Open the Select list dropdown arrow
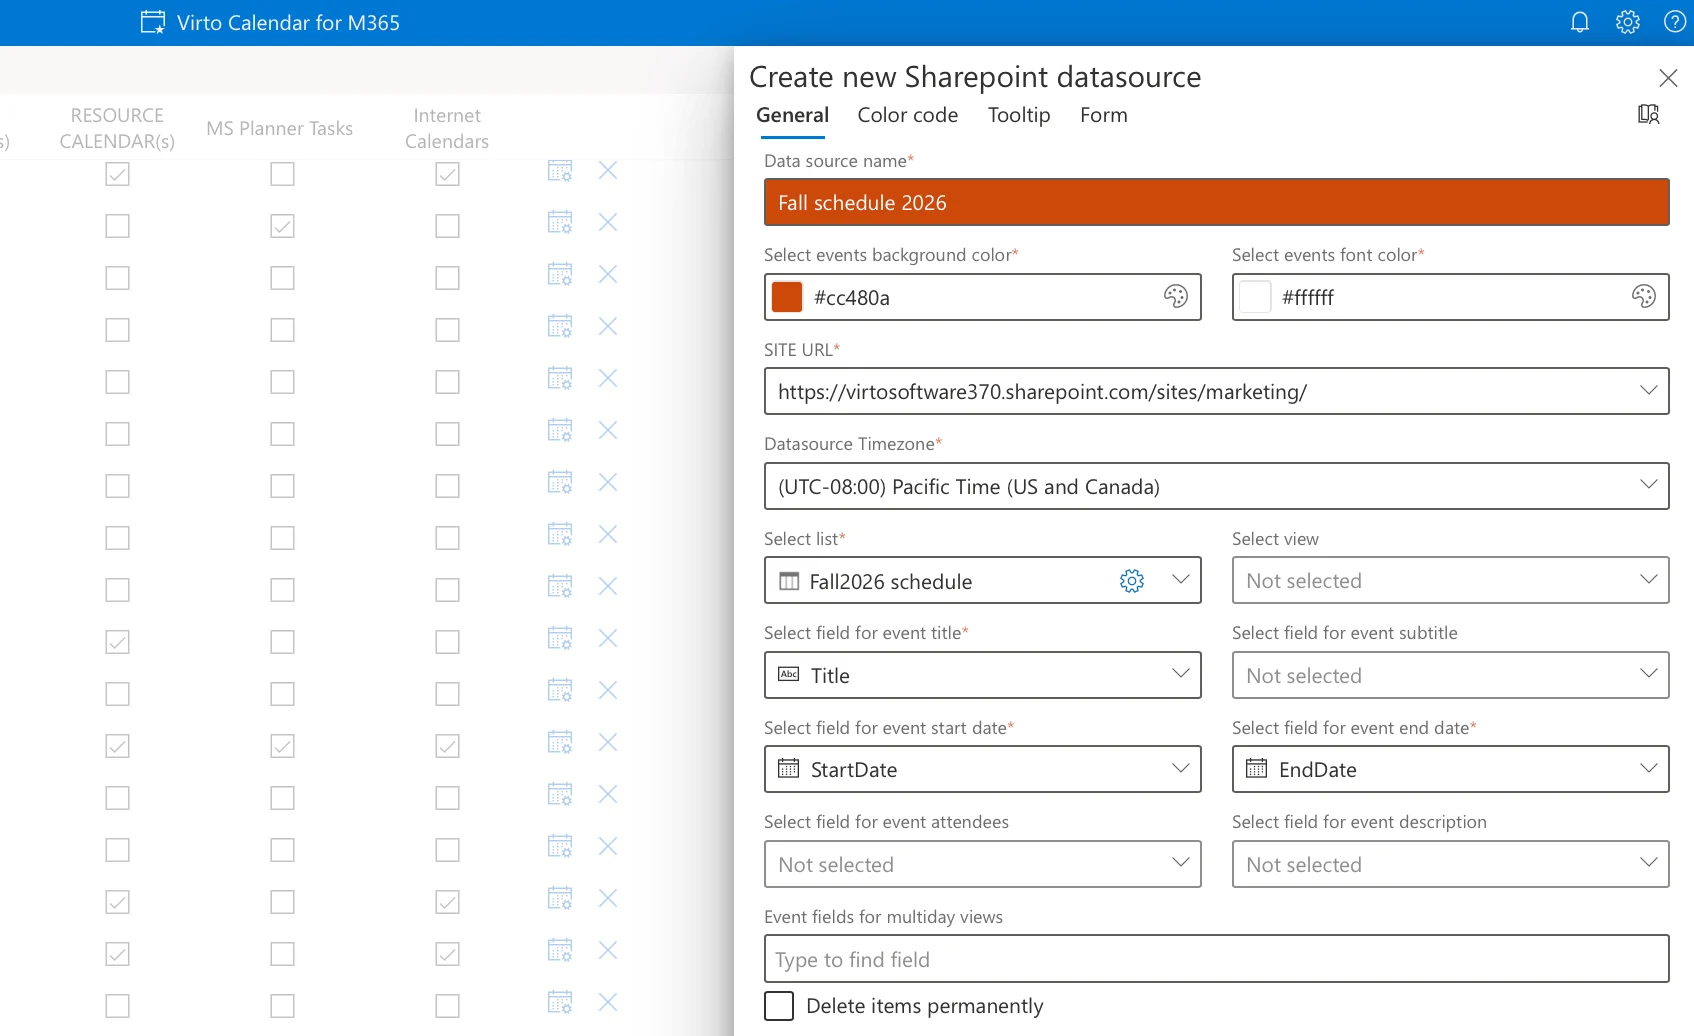1694x1036 pixels. click(1181, 580)
